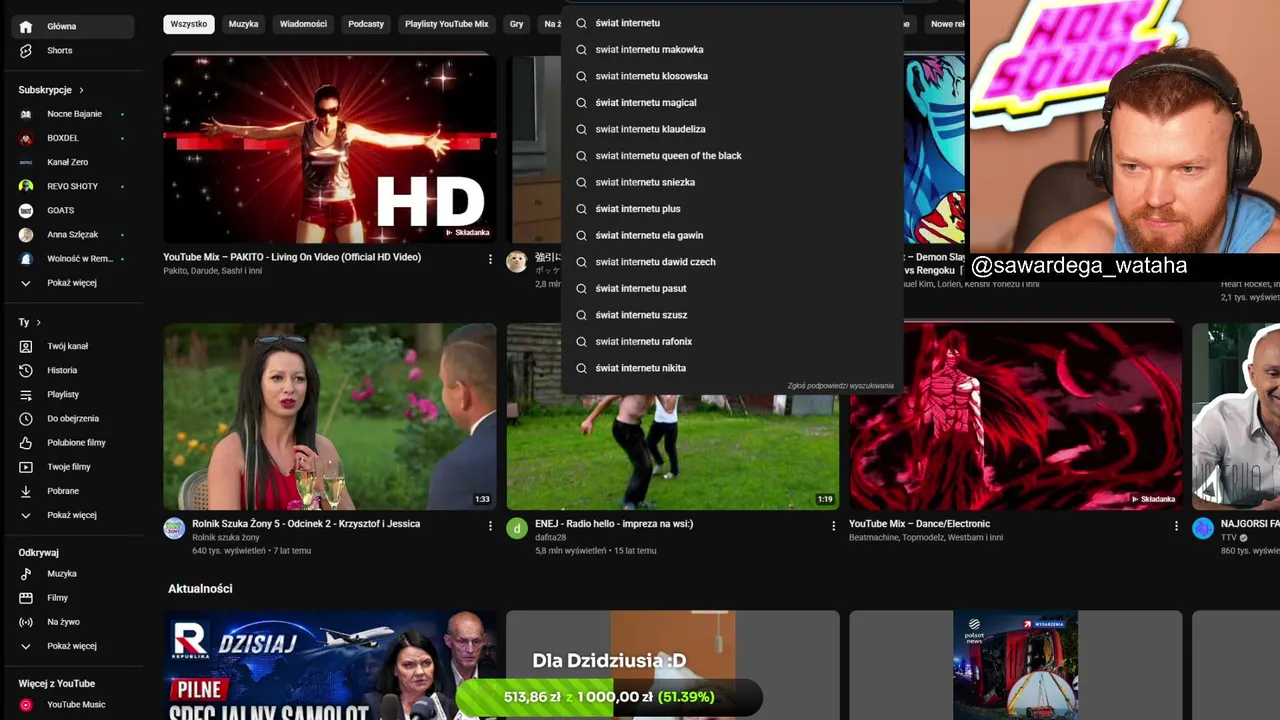Open Shorts icon in sidebar
This screenshot has height=720, width=1280.
[26, 51]
